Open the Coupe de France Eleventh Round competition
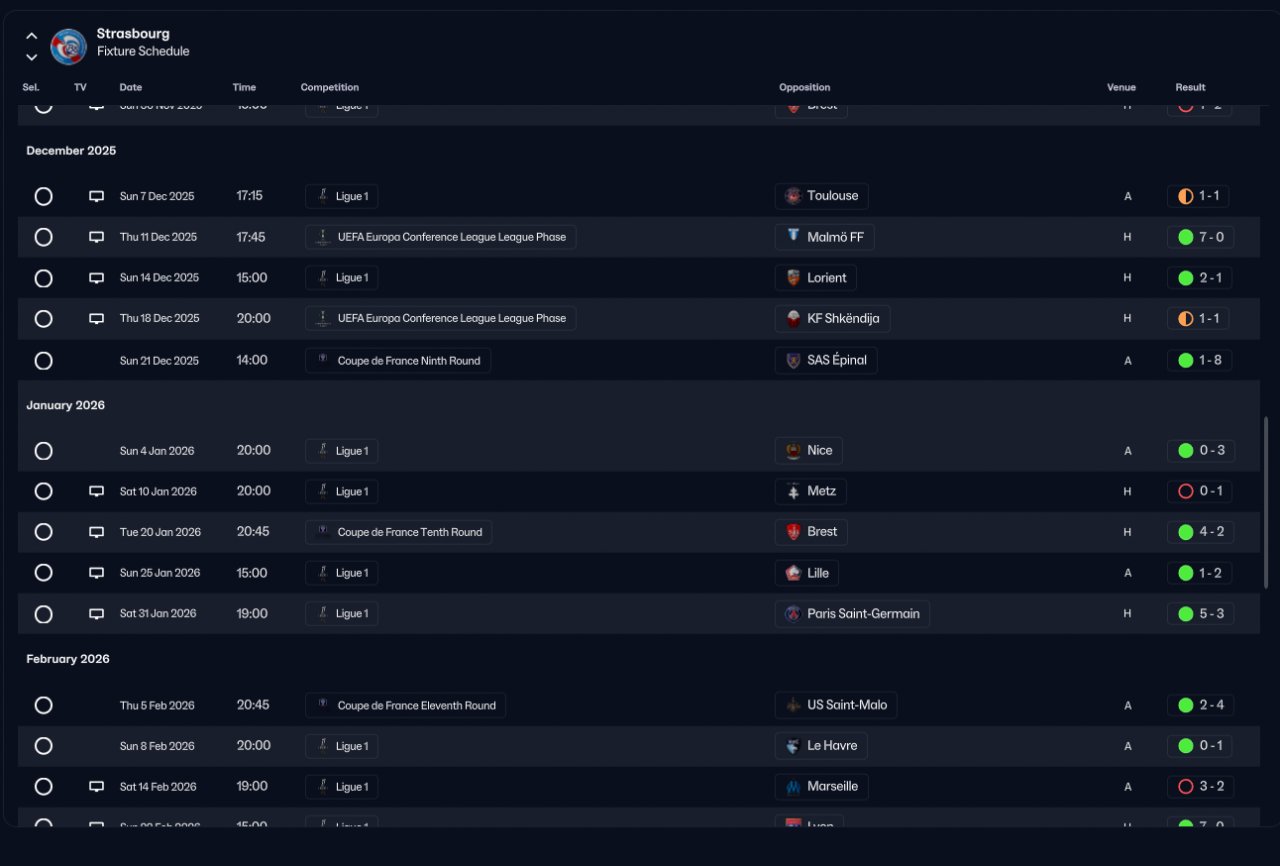This screenshot has height=866, width=1280. 405,705
